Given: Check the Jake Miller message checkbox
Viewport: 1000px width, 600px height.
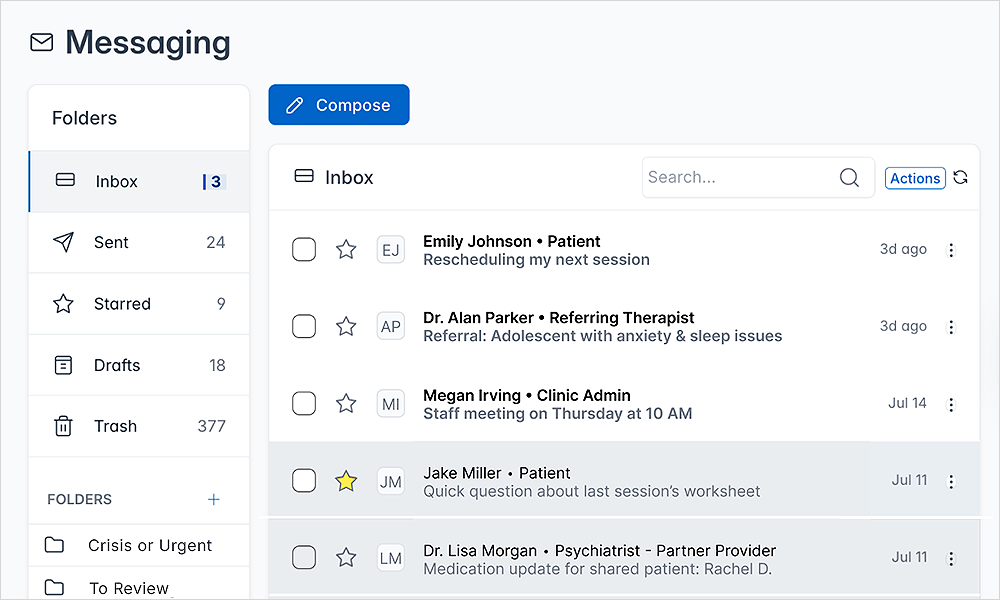Looking at the screenshot, I should click(x=304, y=482).
